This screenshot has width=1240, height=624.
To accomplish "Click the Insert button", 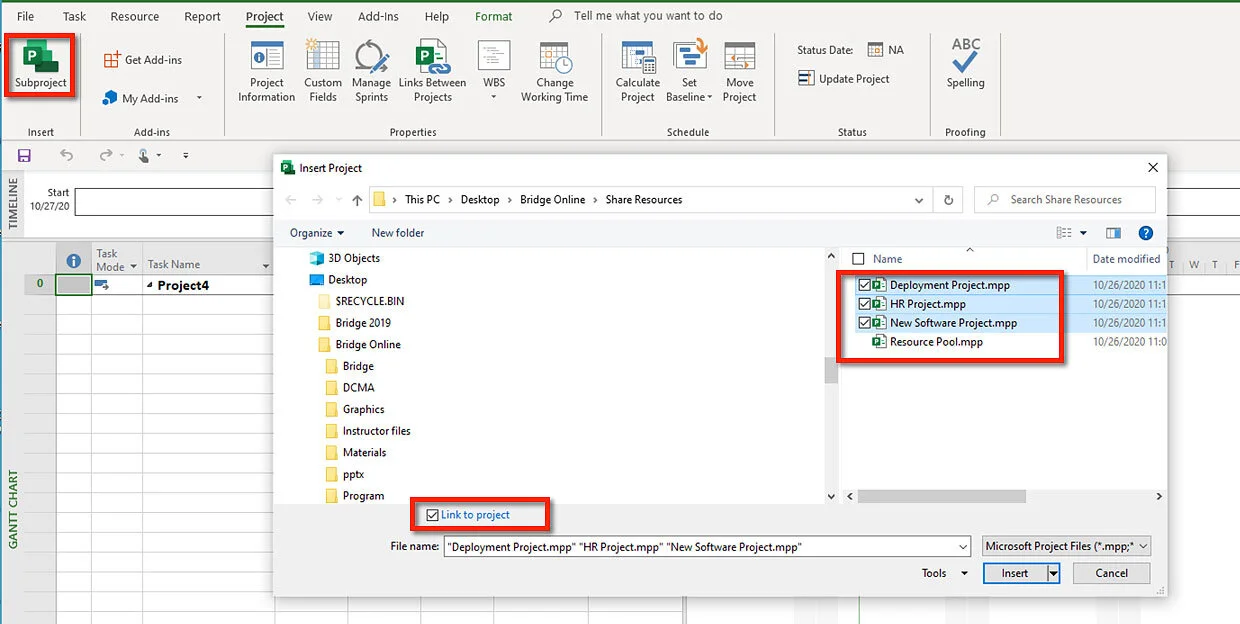I will tap(1015, 574).
